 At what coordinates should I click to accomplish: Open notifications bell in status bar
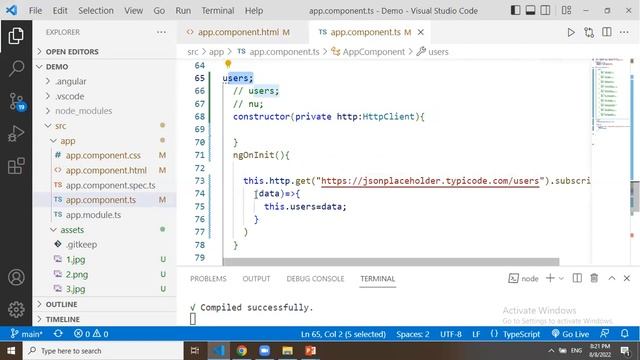[x=624, y=334]
